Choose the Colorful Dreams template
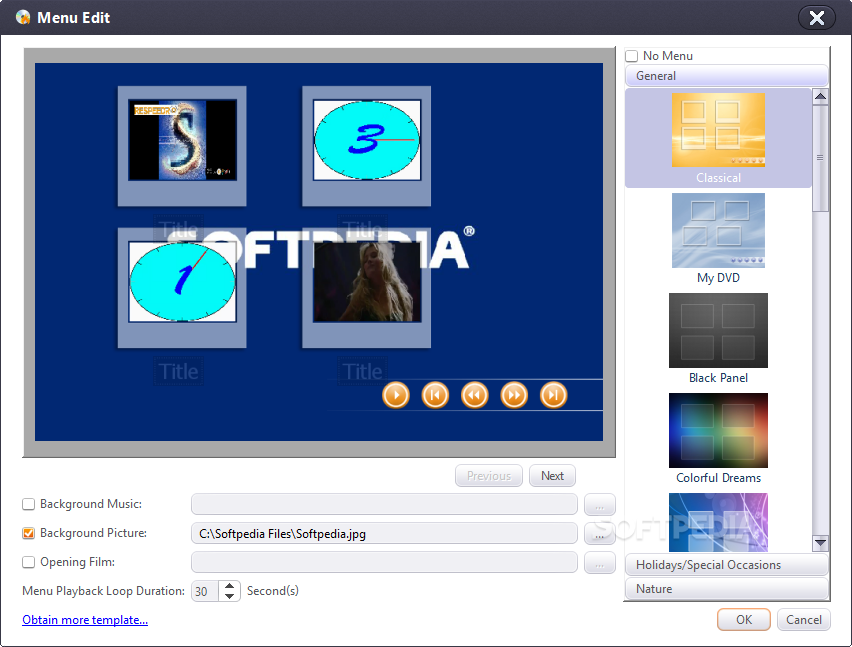Screen dimensions: 852x647 [x=718, y=438]
